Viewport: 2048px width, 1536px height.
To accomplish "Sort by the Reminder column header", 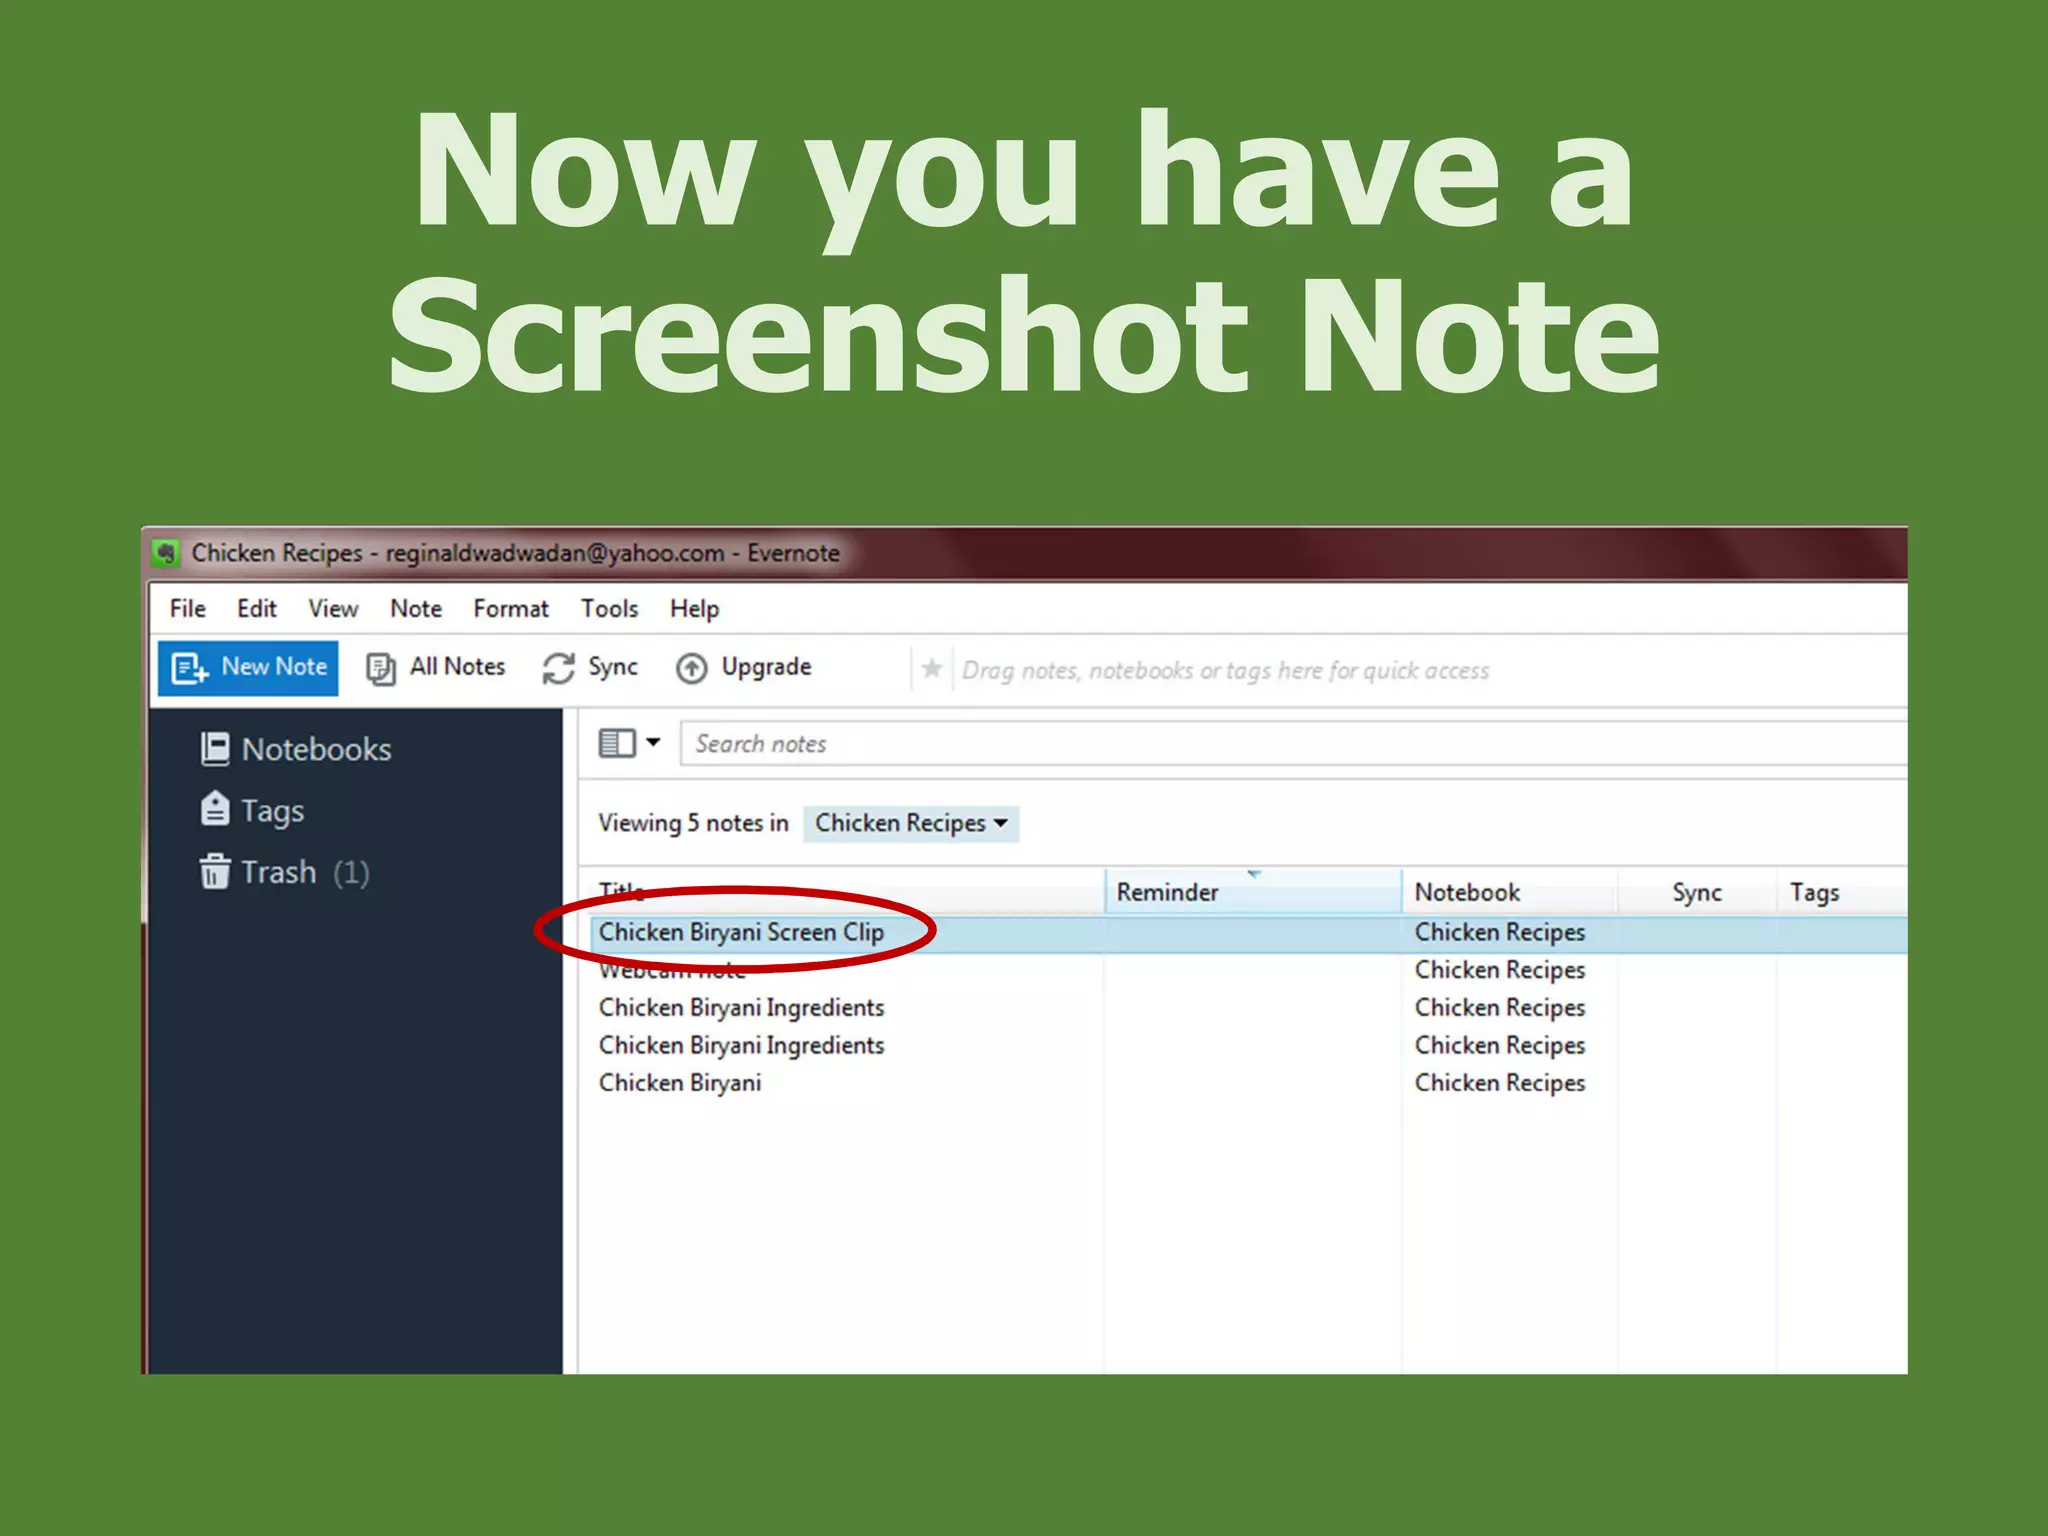I will pos(1253,891).
